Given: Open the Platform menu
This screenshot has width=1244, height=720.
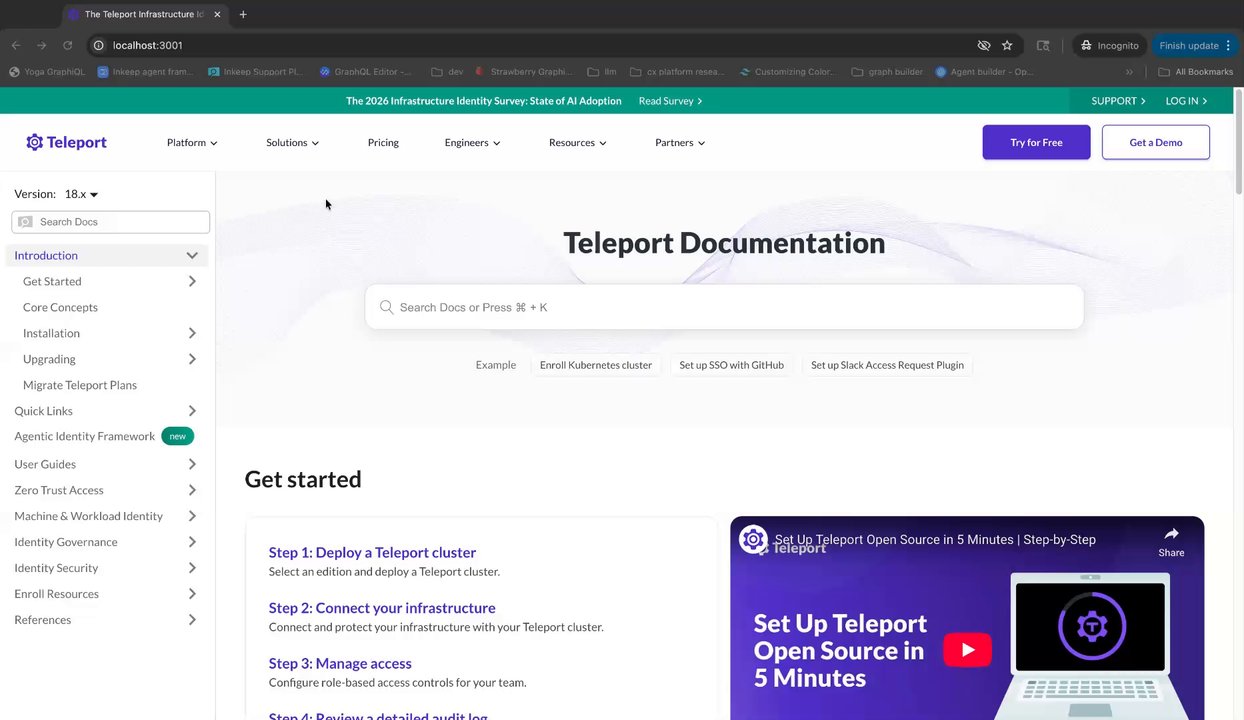Looking at the screenshot, I should (192, 142).
